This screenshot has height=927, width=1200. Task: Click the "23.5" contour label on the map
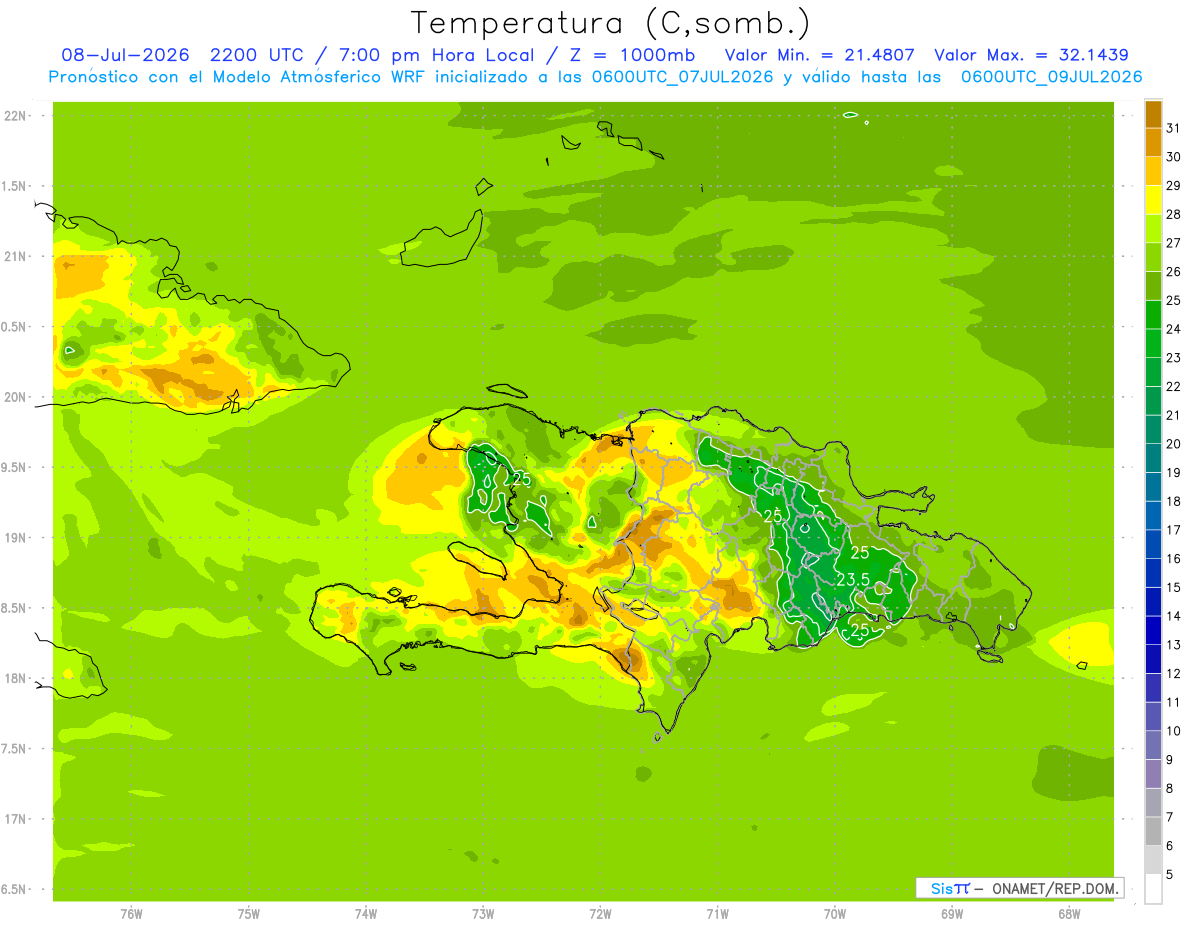(x=852, y=579)
